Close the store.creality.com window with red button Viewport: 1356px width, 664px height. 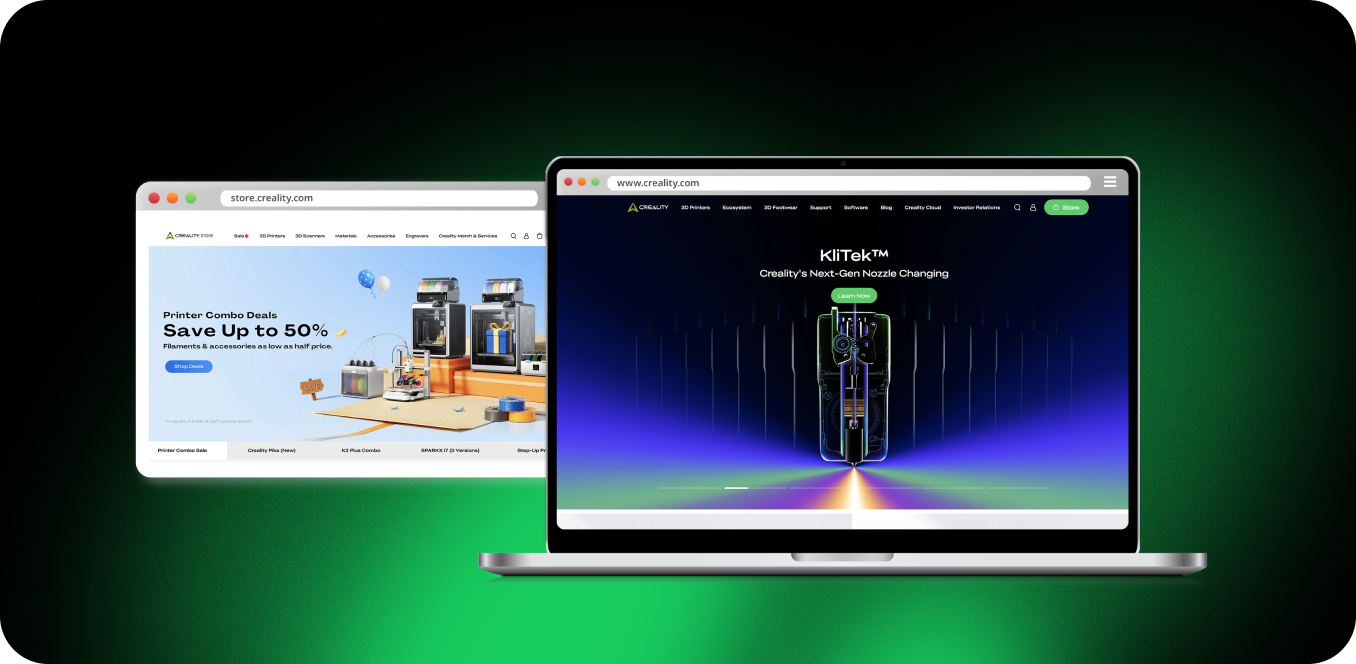[154, 198]
